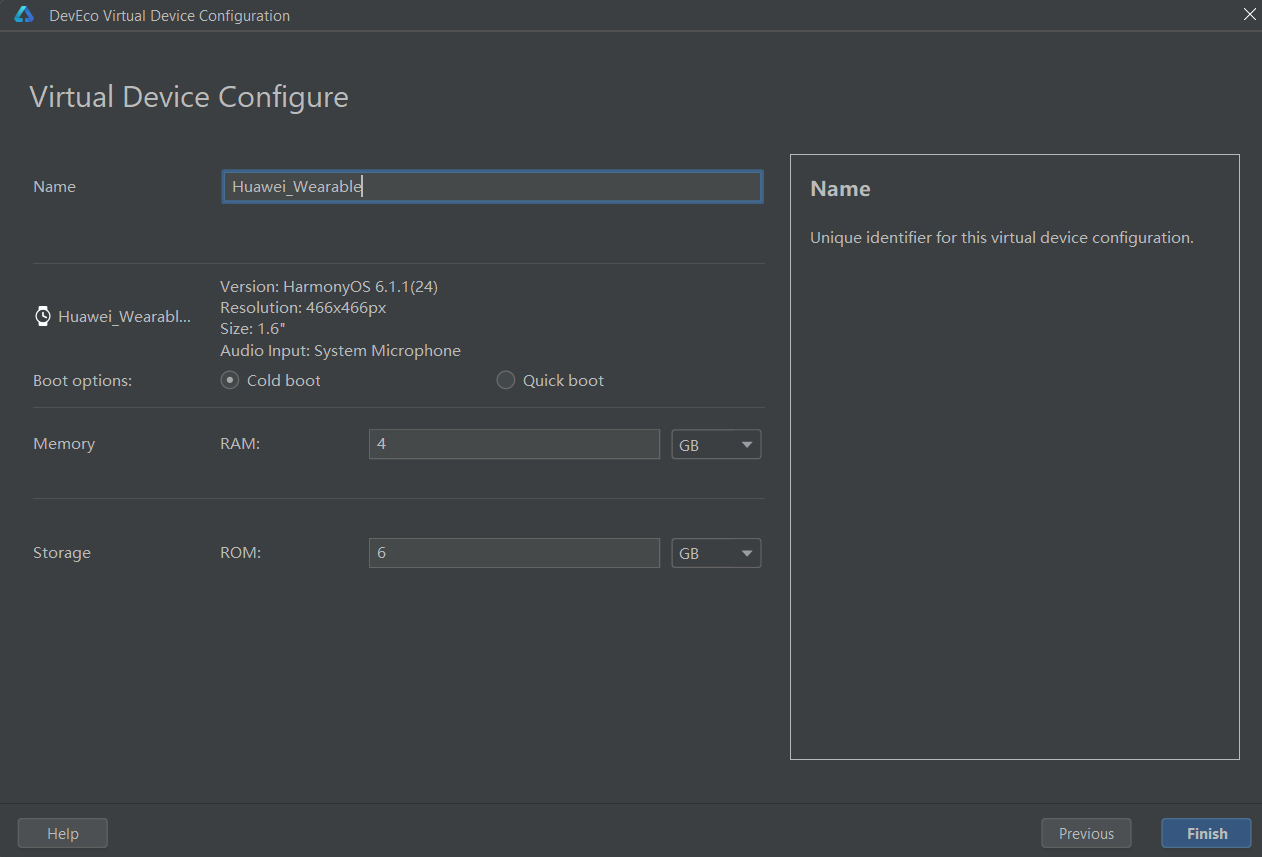The height and width of the screenshot is (857, 1262).
Task: Click the ROM: label
Action: (240, 553)
